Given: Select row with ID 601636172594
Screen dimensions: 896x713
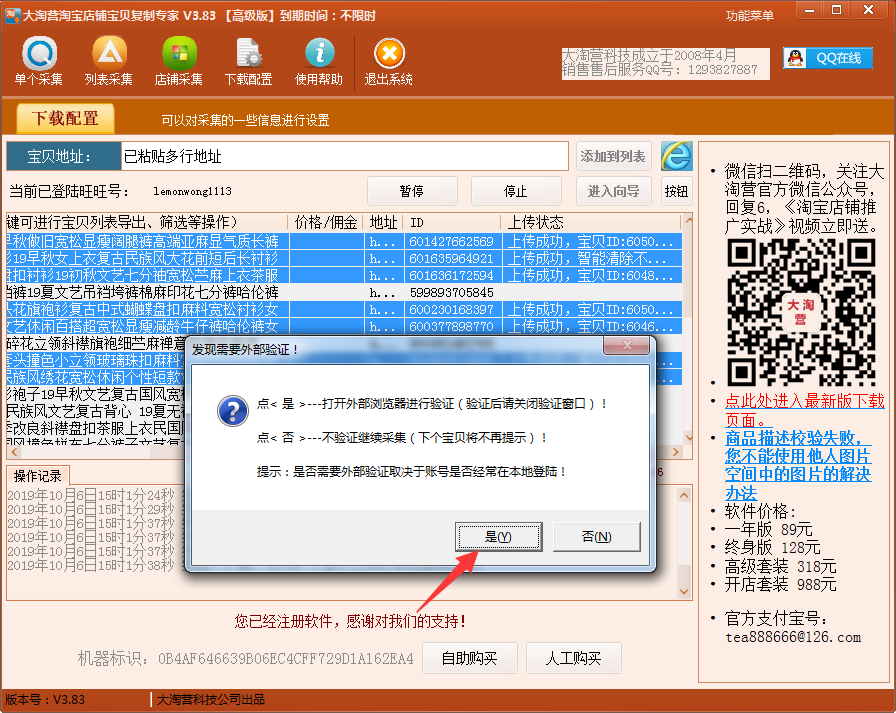Looking at the screenshot, I should click(344, 275).
